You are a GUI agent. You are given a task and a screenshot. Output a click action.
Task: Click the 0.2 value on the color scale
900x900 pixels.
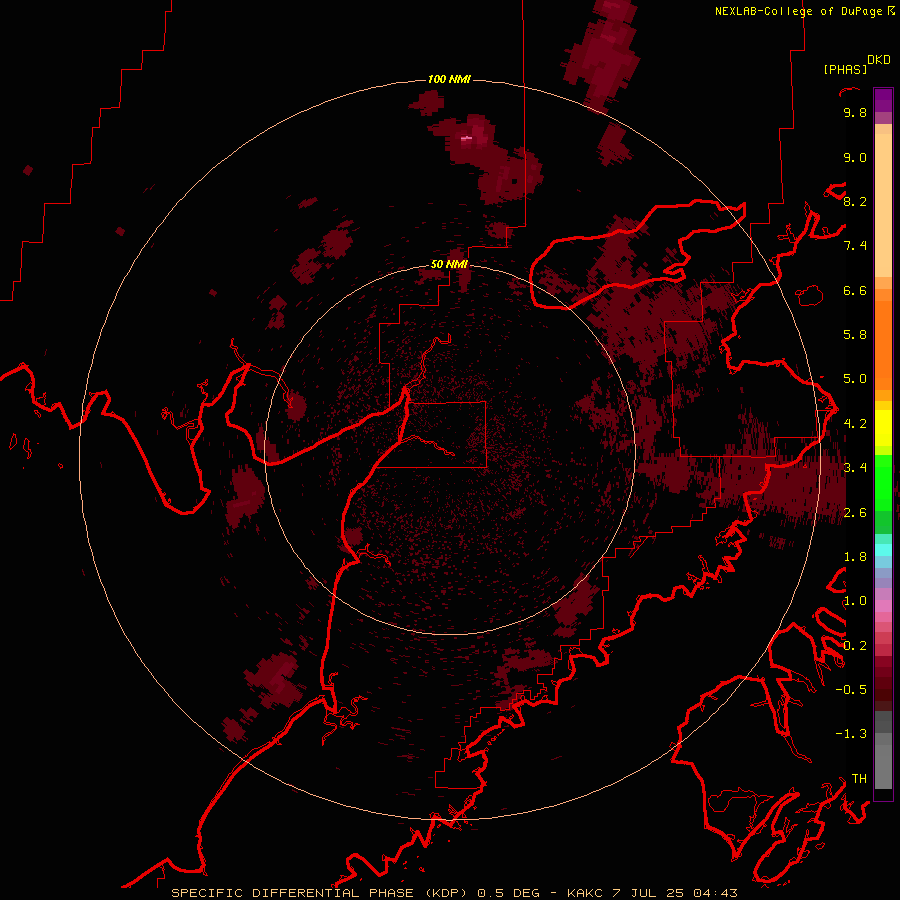pyautogui.click(x=855, y=646)
